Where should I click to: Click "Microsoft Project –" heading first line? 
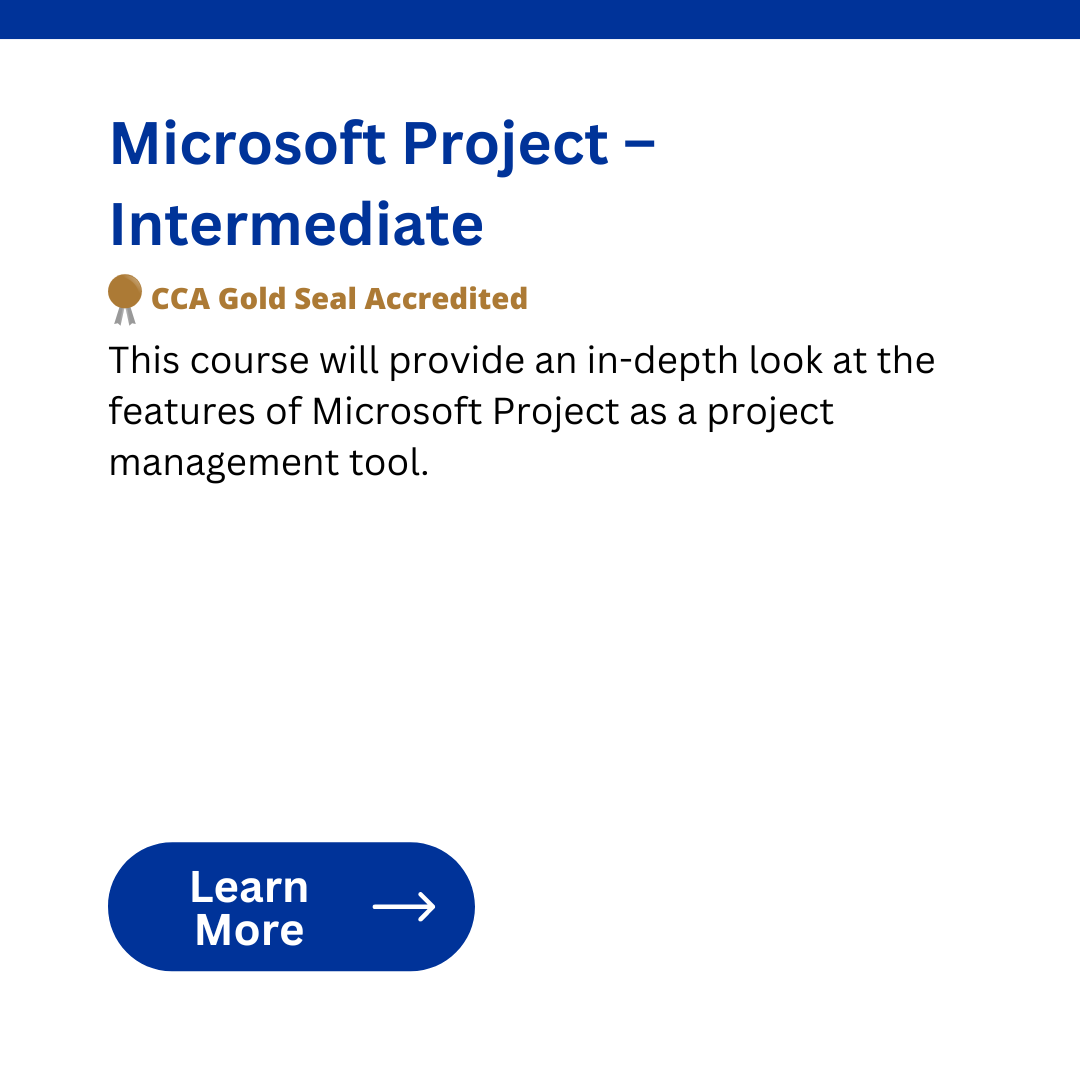pos(382,144)
